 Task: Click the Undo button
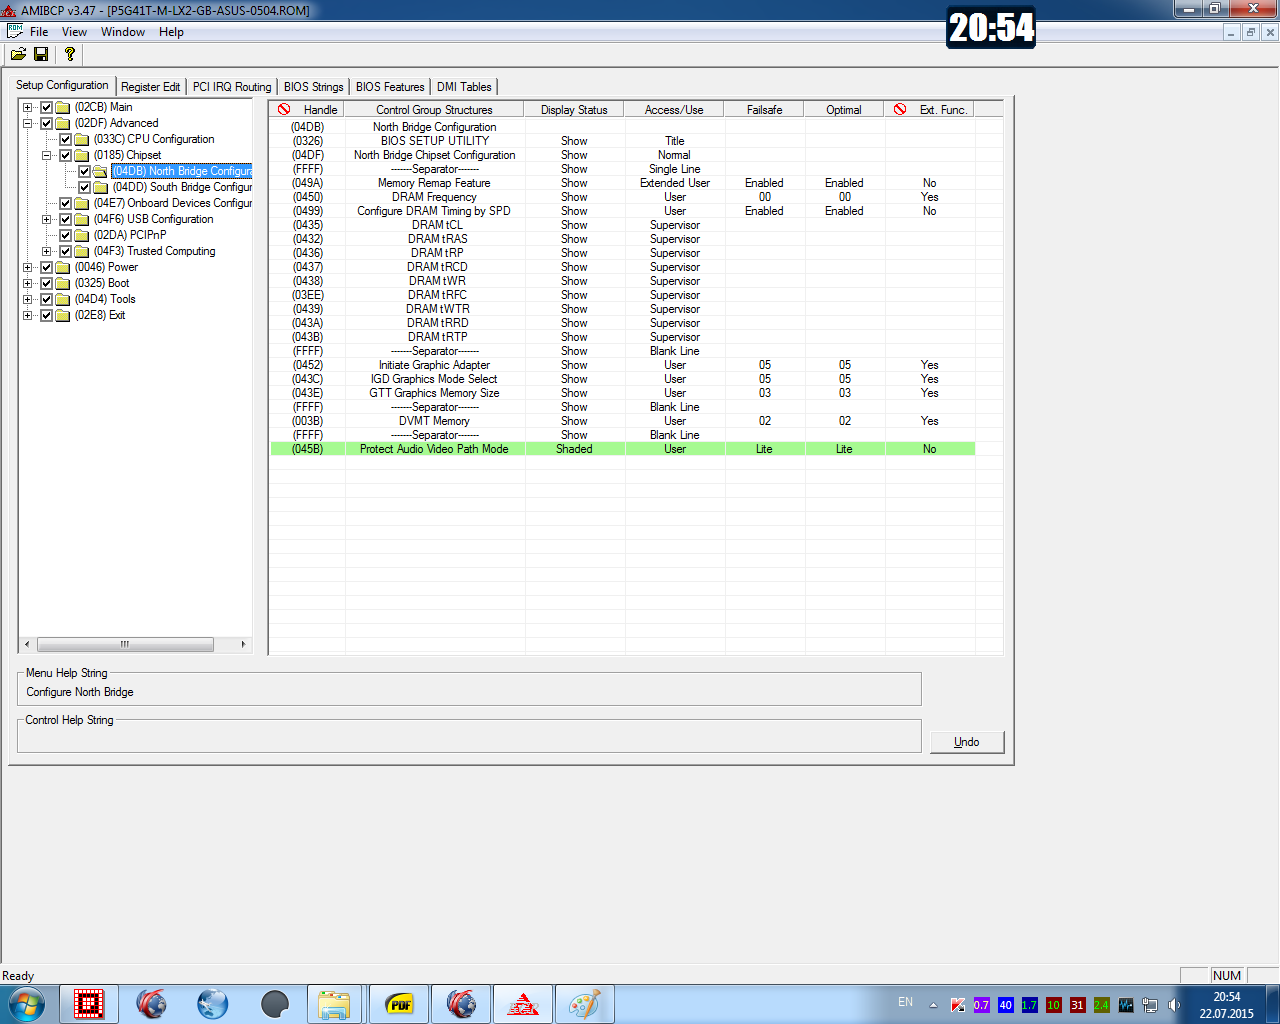pos(967,742)
